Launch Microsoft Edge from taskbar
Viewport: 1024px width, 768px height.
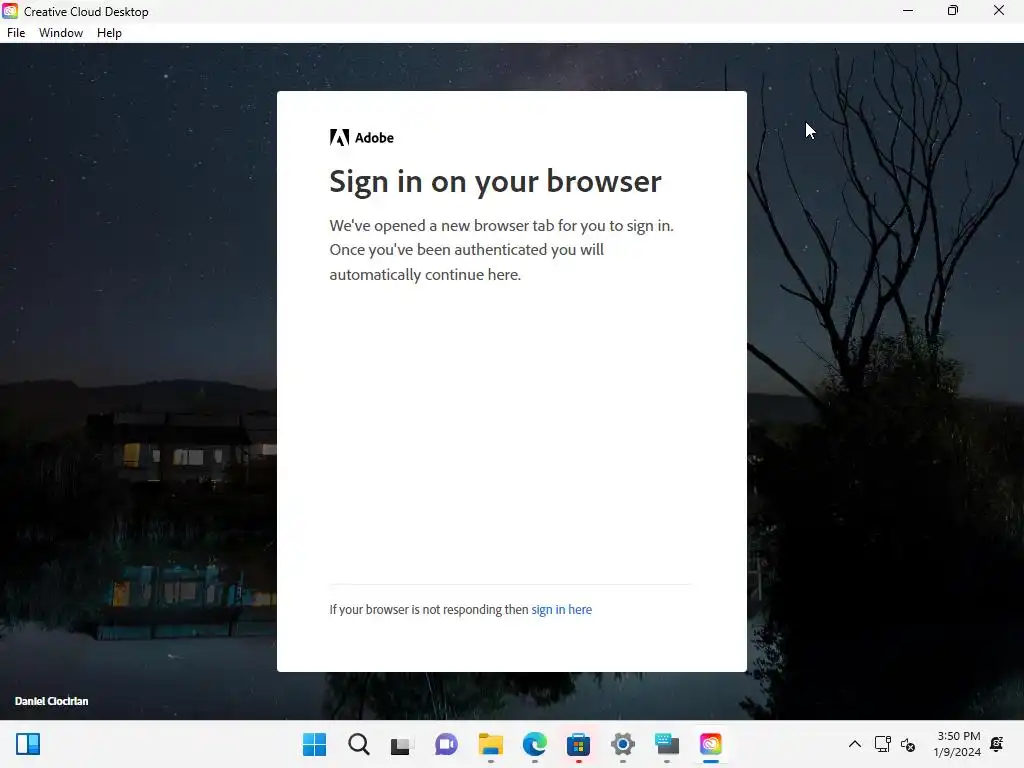tap(534, 744)
